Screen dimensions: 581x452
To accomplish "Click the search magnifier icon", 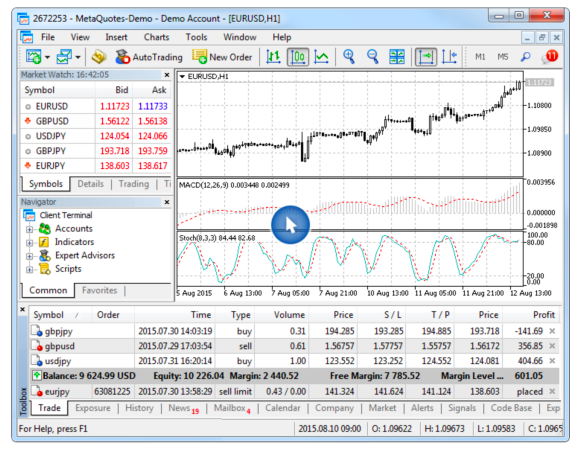I will (525, 57).
